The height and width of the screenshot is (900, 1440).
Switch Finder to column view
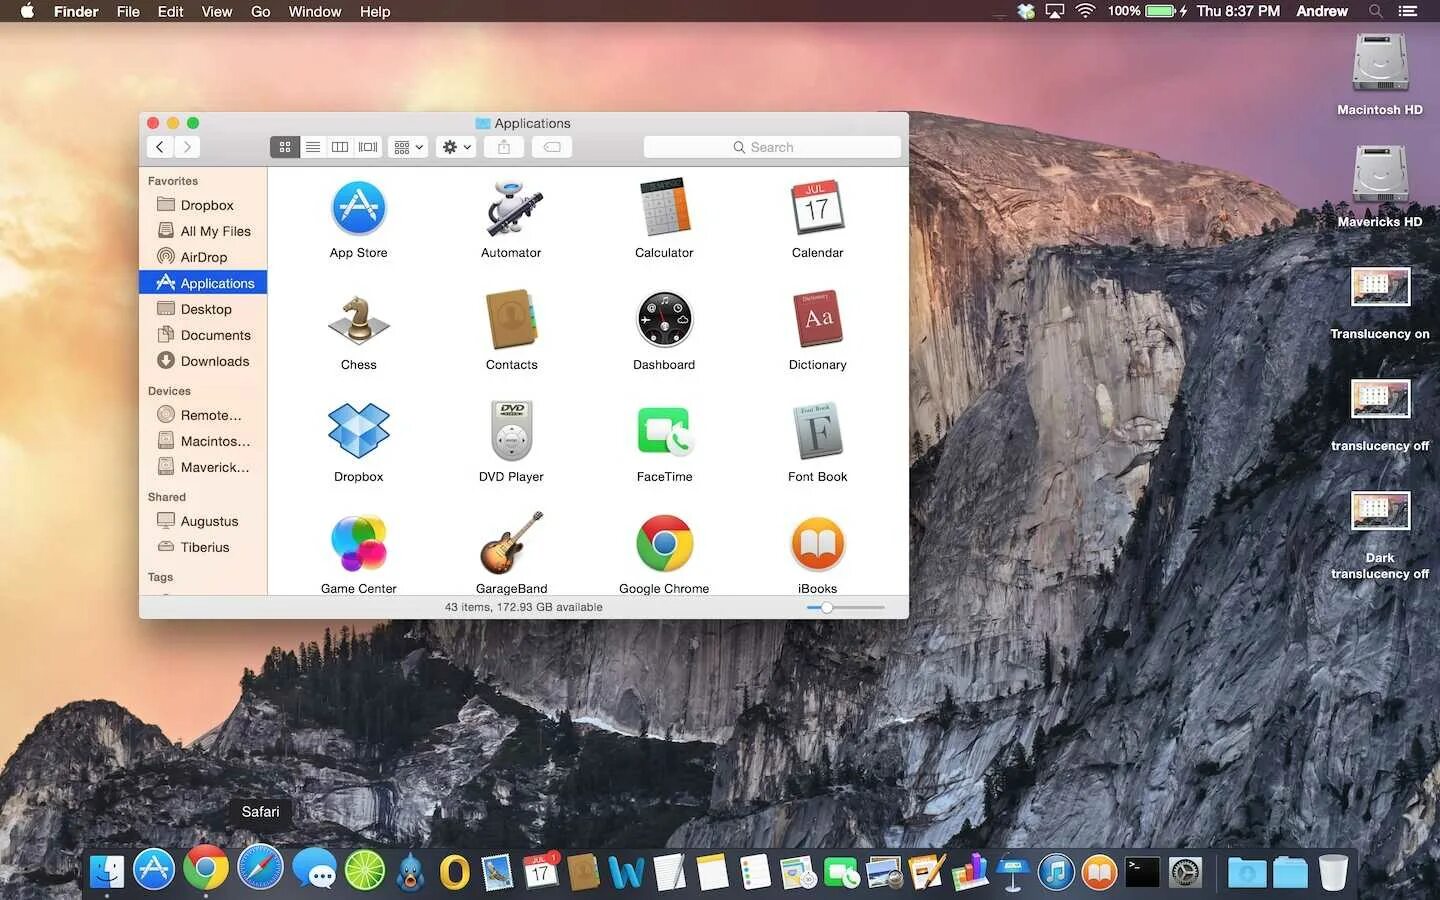pos(340,147)
